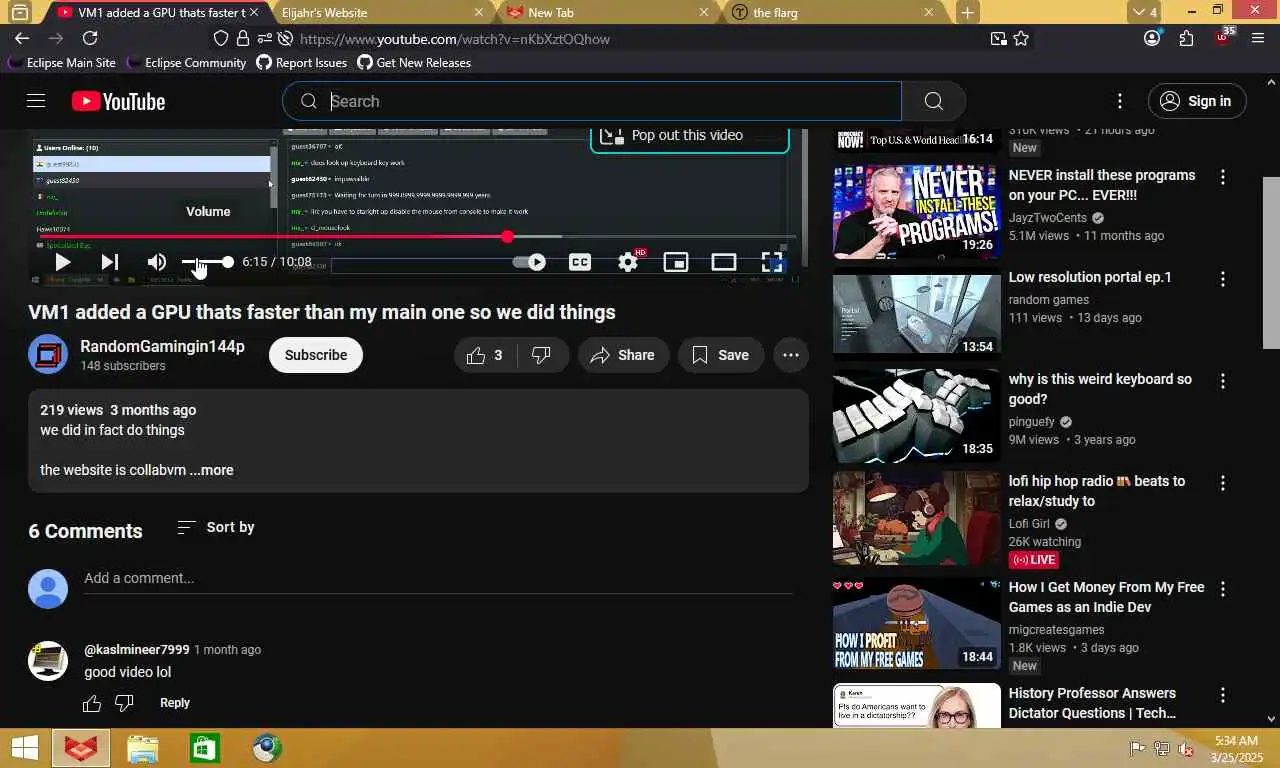
Task: Open the YouTube hamburger guide menu
Action: tap(36, 101)
